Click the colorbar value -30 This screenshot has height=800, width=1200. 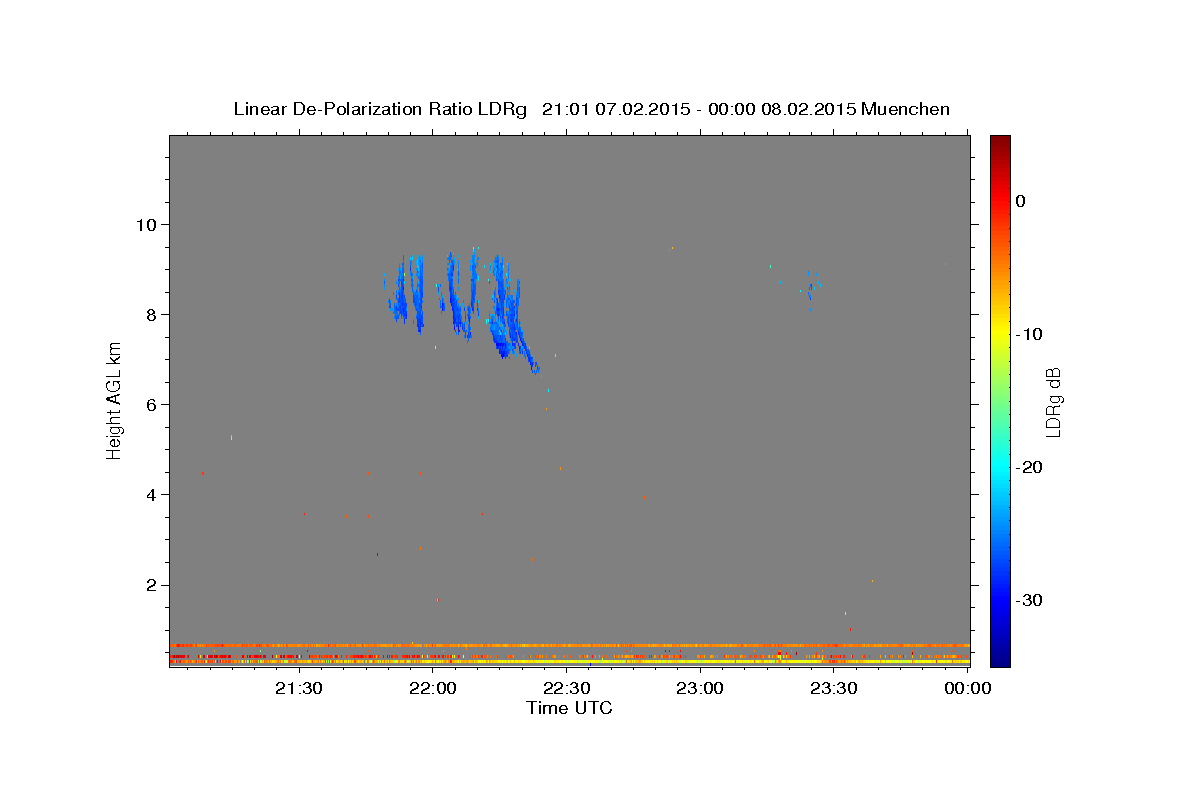tap(1030, 600)
